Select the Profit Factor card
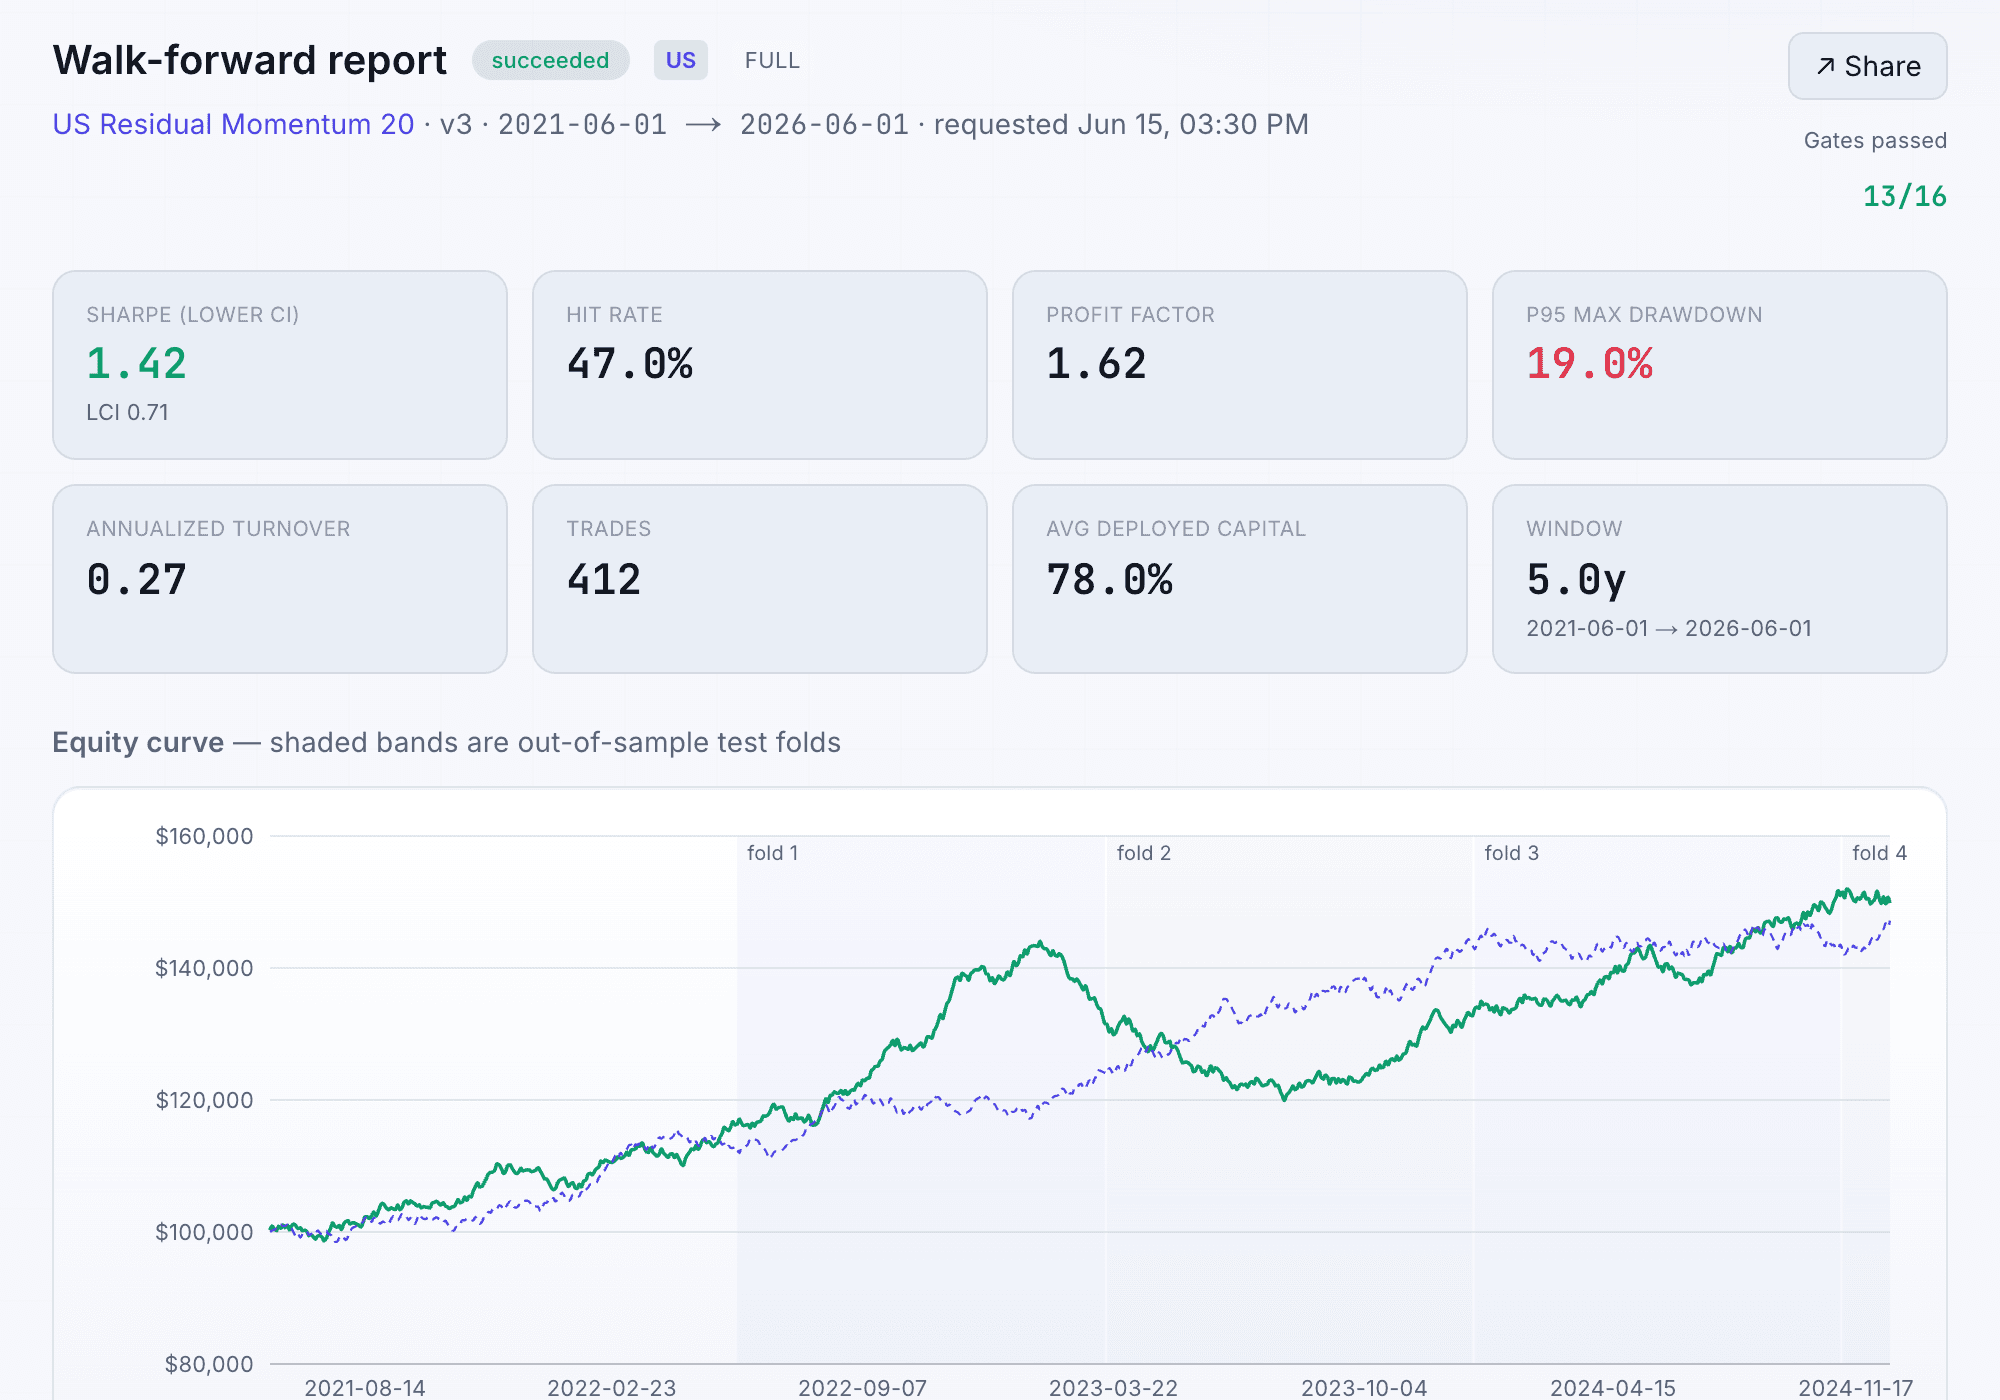This screenshot has height=1400, width=2000. (x=1240, y=365)
